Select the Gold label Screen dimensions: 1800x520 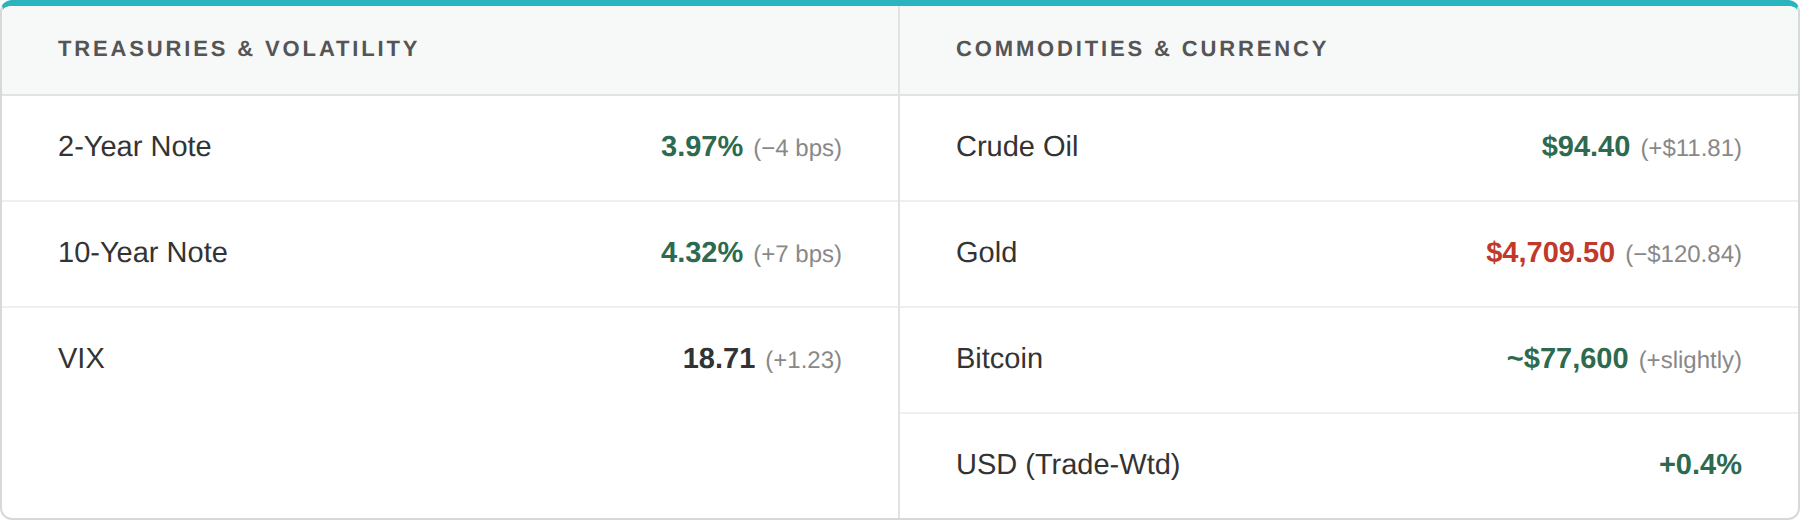(986, 253)
